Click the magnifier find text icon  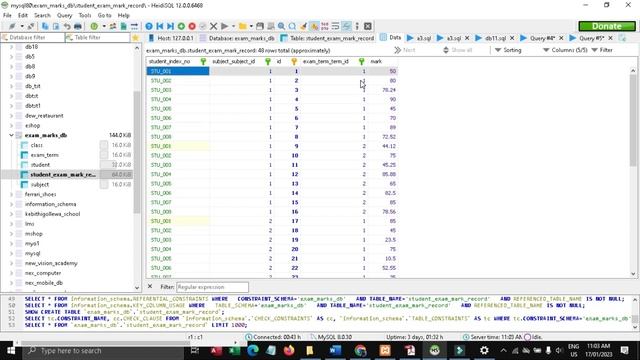click(x=281, y=26)
